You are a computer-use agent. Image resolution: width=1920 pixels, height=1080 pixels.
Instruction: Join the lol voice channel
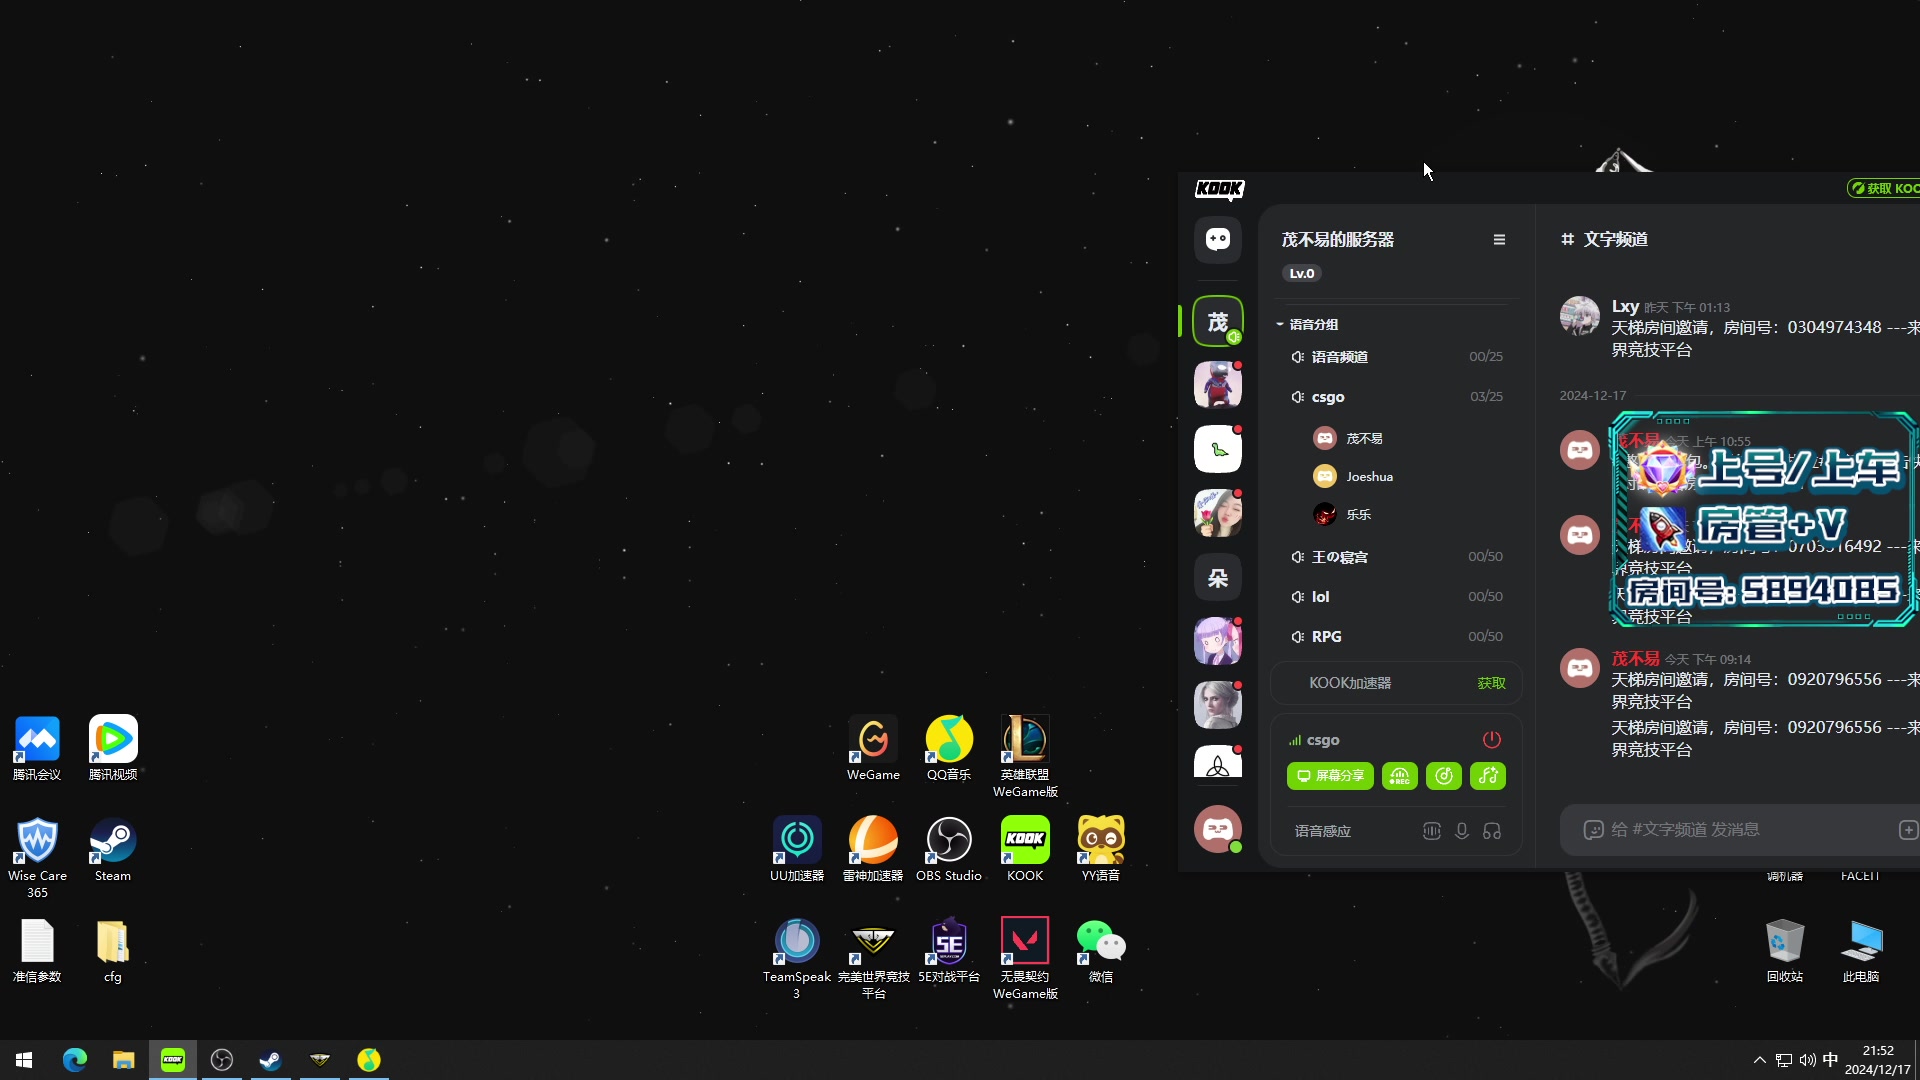point(1396,597)
